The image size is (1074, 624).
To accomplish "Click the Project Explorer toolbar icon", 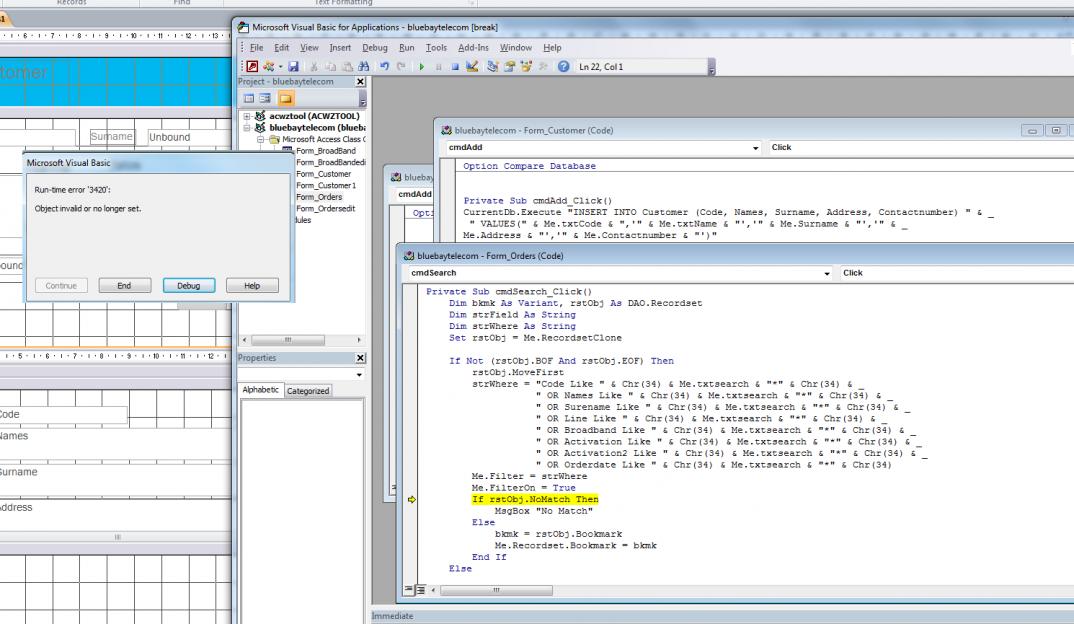I will [492, 66].
